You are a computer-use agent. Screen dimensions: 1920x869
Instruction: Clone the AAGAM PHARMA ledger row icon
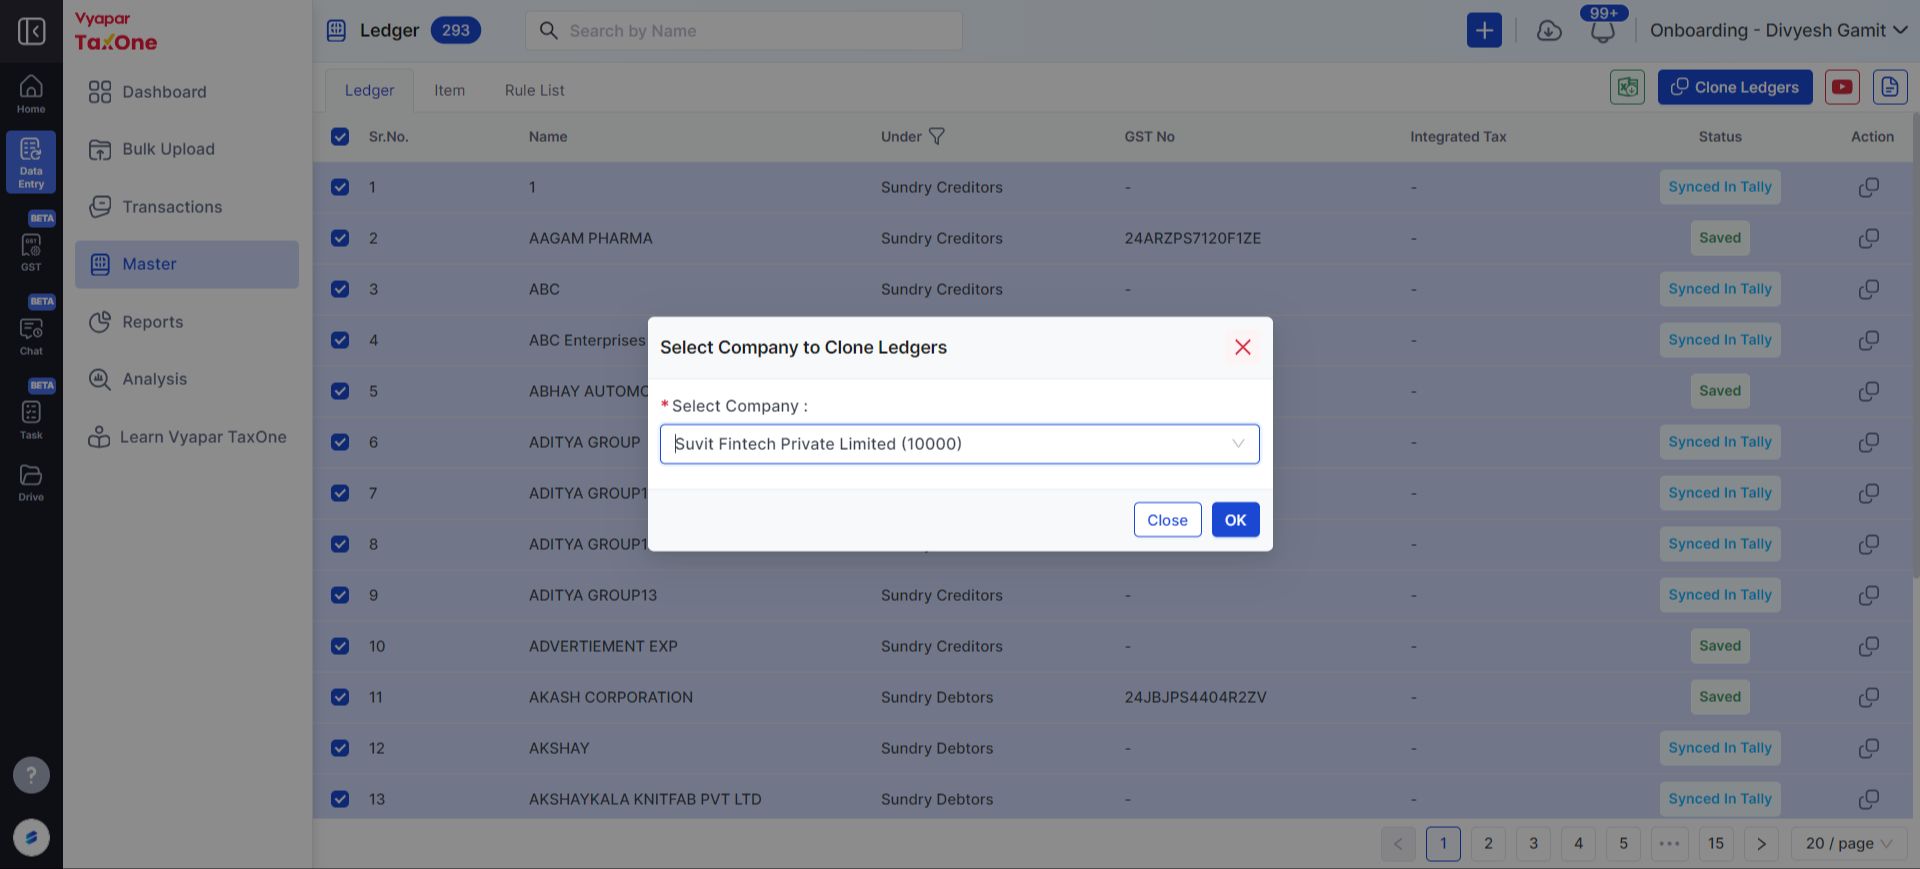click(x=1868, y=238)
